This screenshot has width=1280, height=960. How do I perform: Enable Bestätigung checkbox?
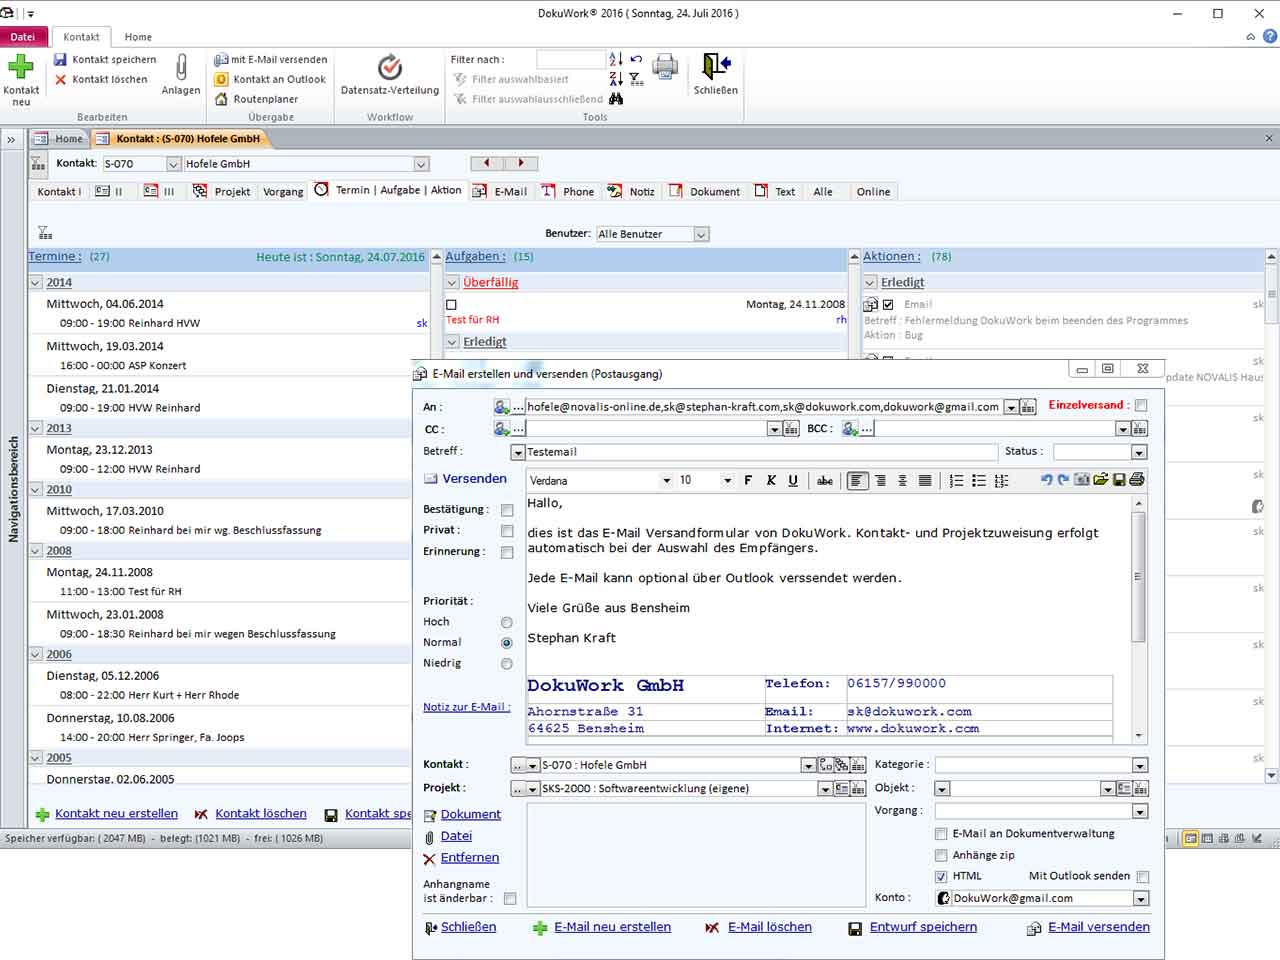click(x=507, y=510)
